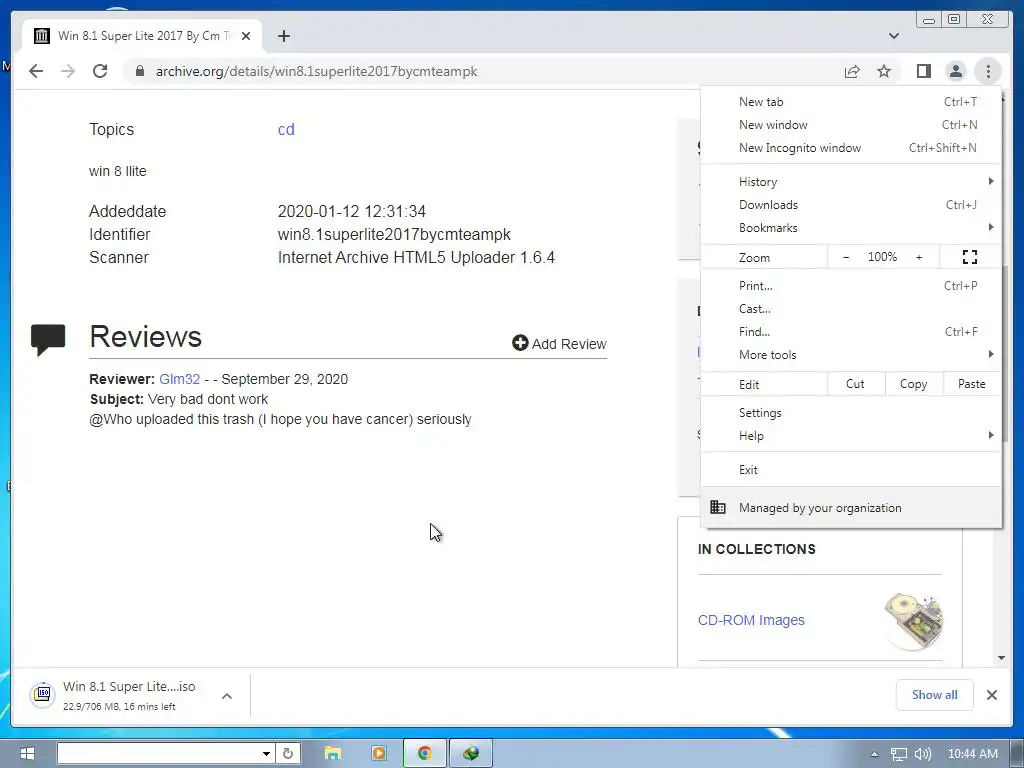
Task: Choose Exit to quit Chrome
Action: coord(851,470)
